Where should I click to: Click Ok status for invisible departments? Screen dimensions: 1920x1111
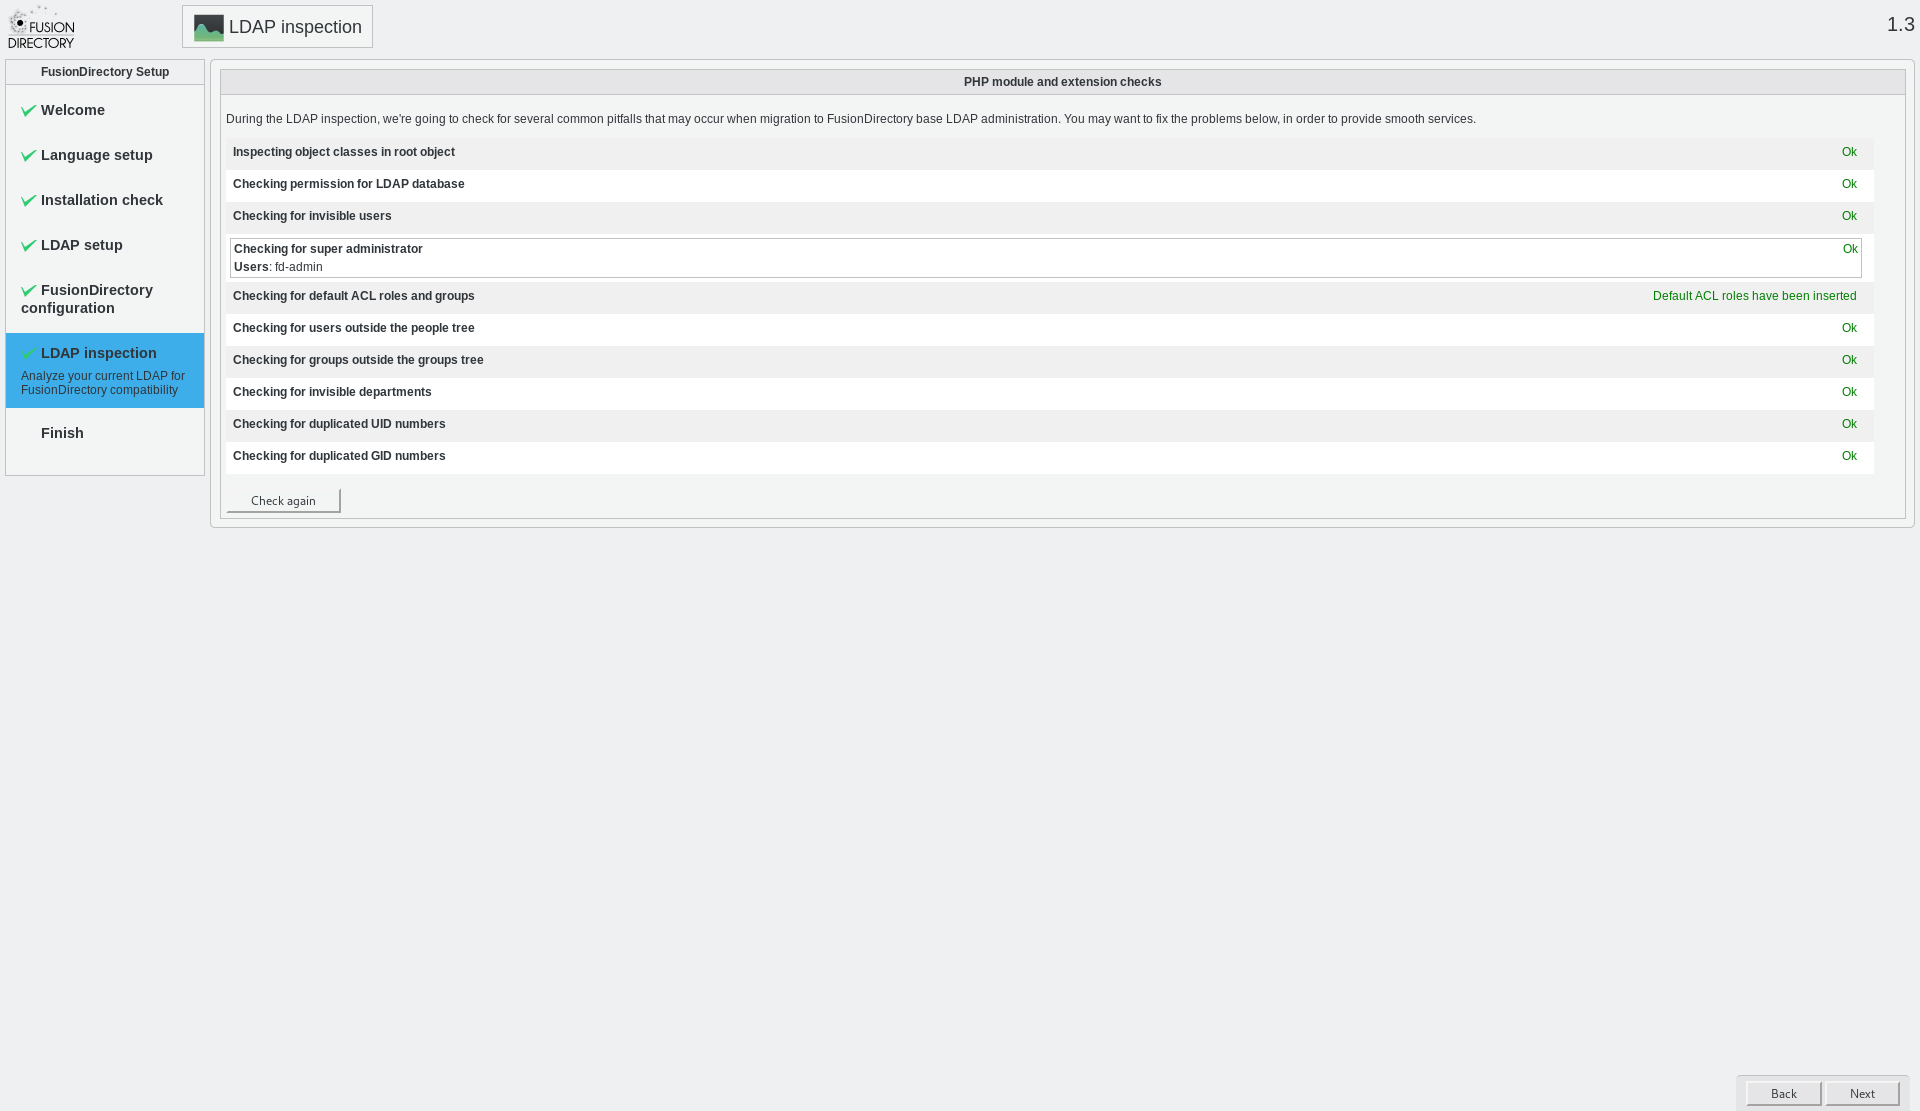pos(1849,392)
